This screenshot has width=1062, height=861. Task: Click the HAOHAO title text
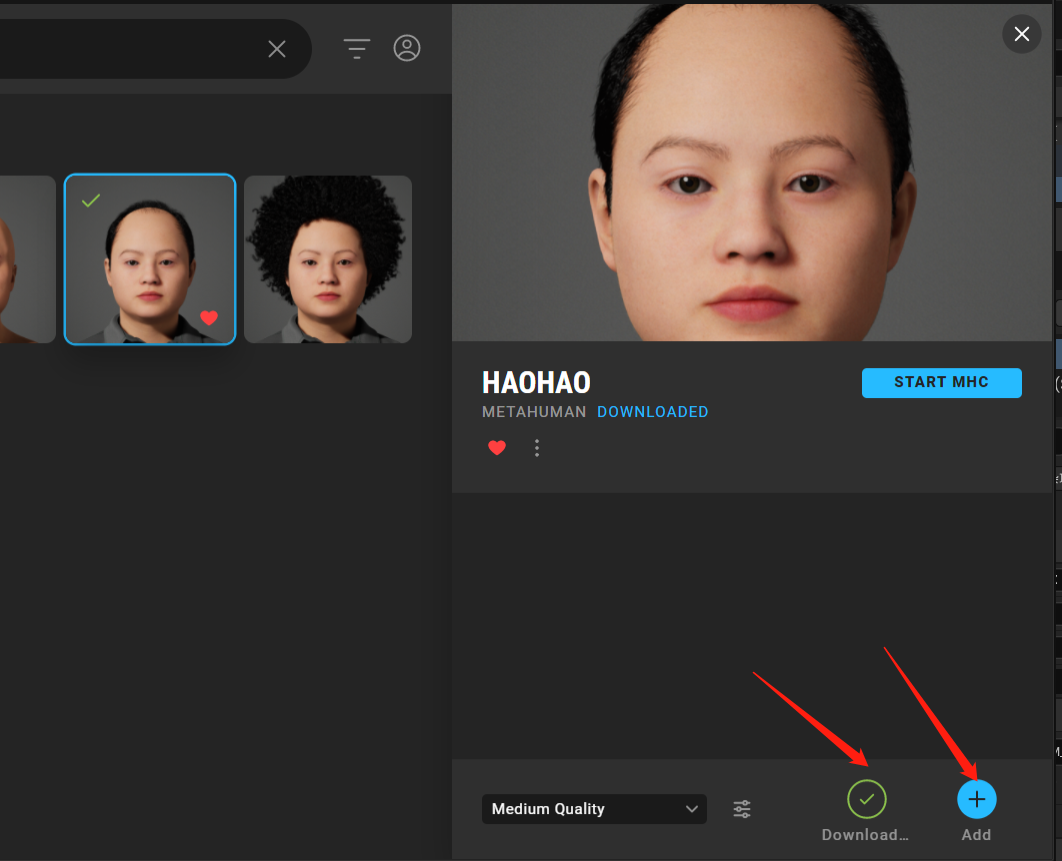point(536,383)
